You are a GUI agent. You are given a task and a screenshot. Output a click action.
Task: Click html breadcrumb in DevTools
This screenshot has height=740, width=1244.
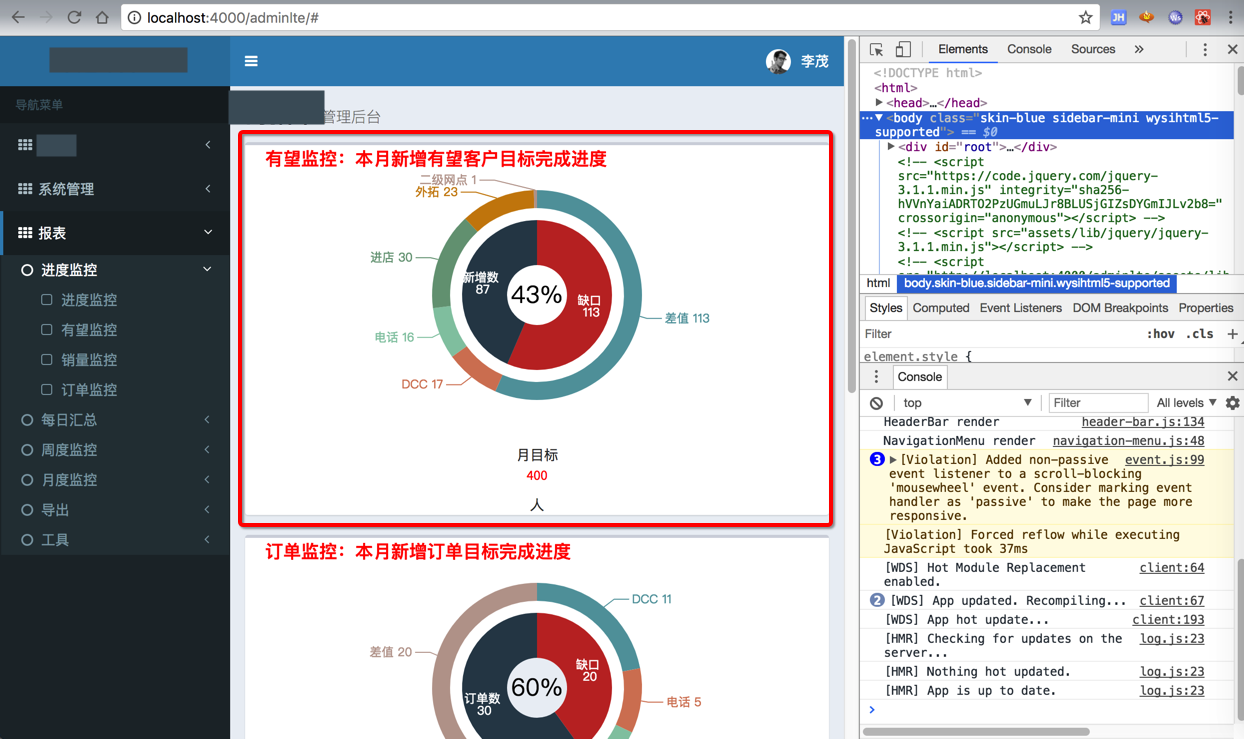point(878,283)
